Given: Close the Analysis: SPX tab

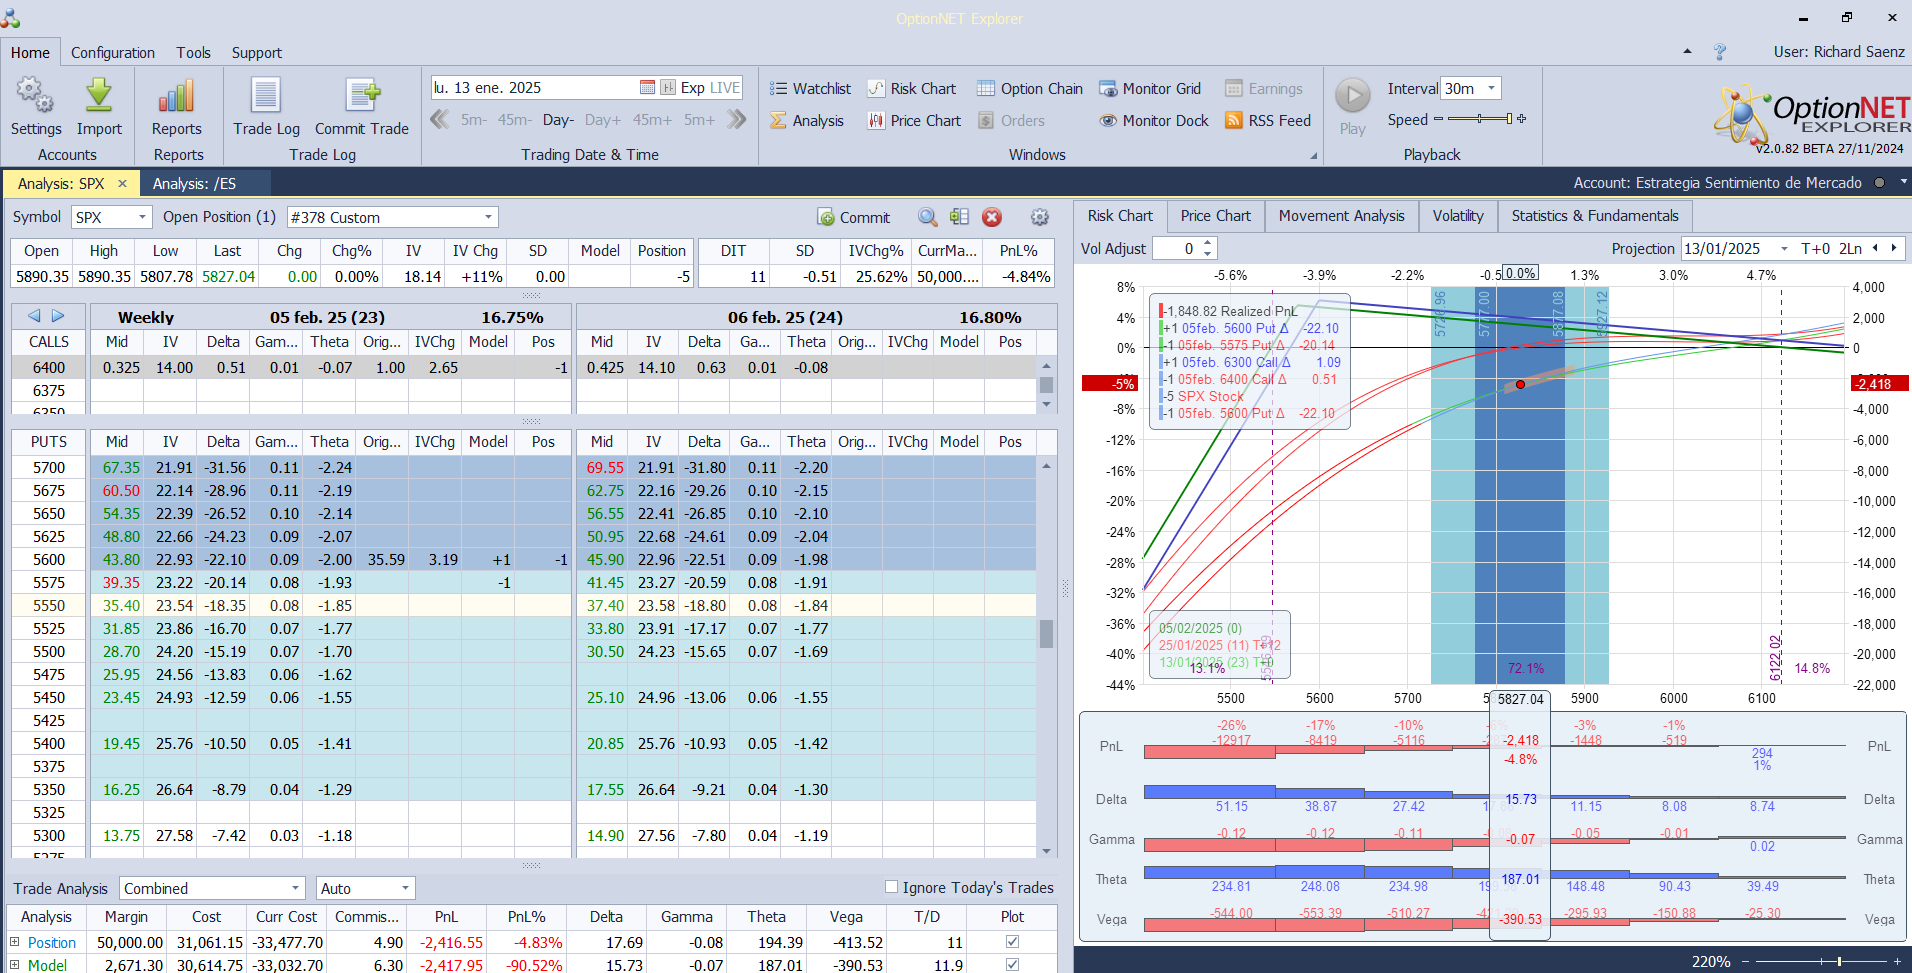Looking at the screenshot, I should click(122, 184).
